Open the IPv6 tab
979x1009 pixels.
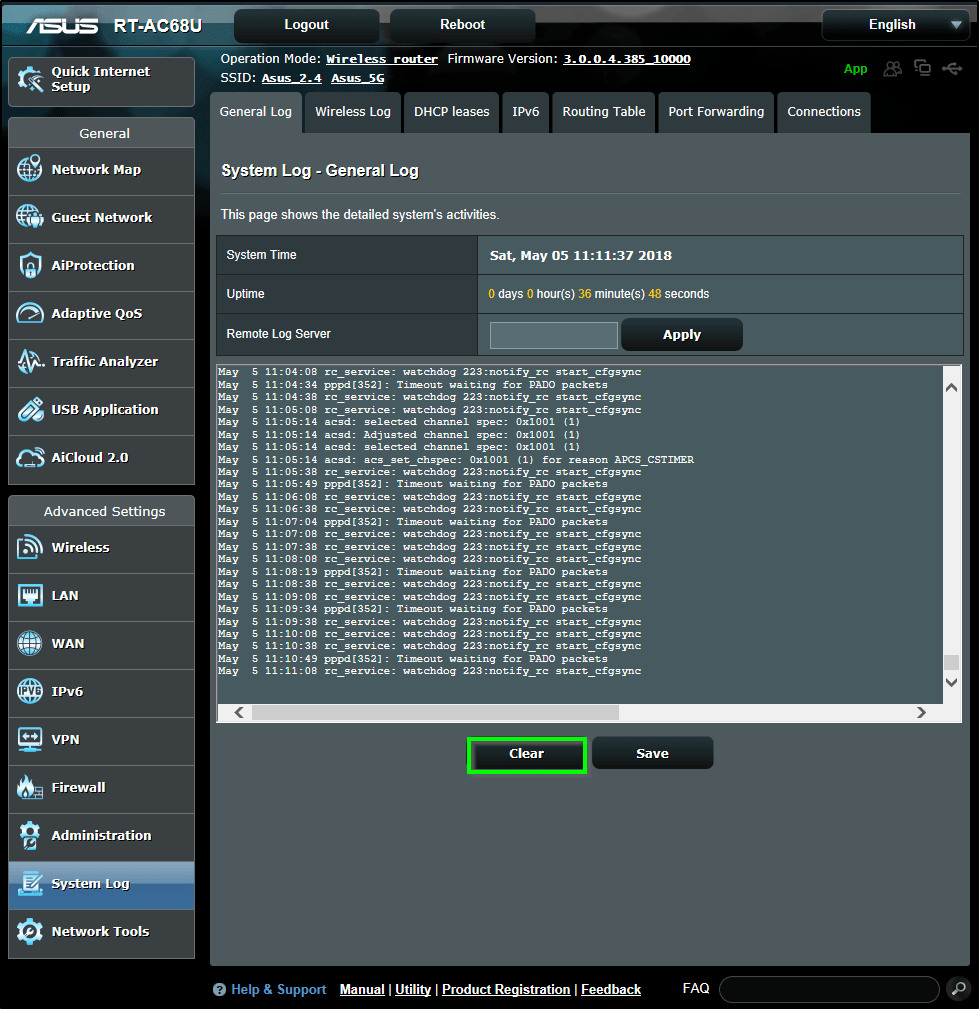[x=525, y=112]
